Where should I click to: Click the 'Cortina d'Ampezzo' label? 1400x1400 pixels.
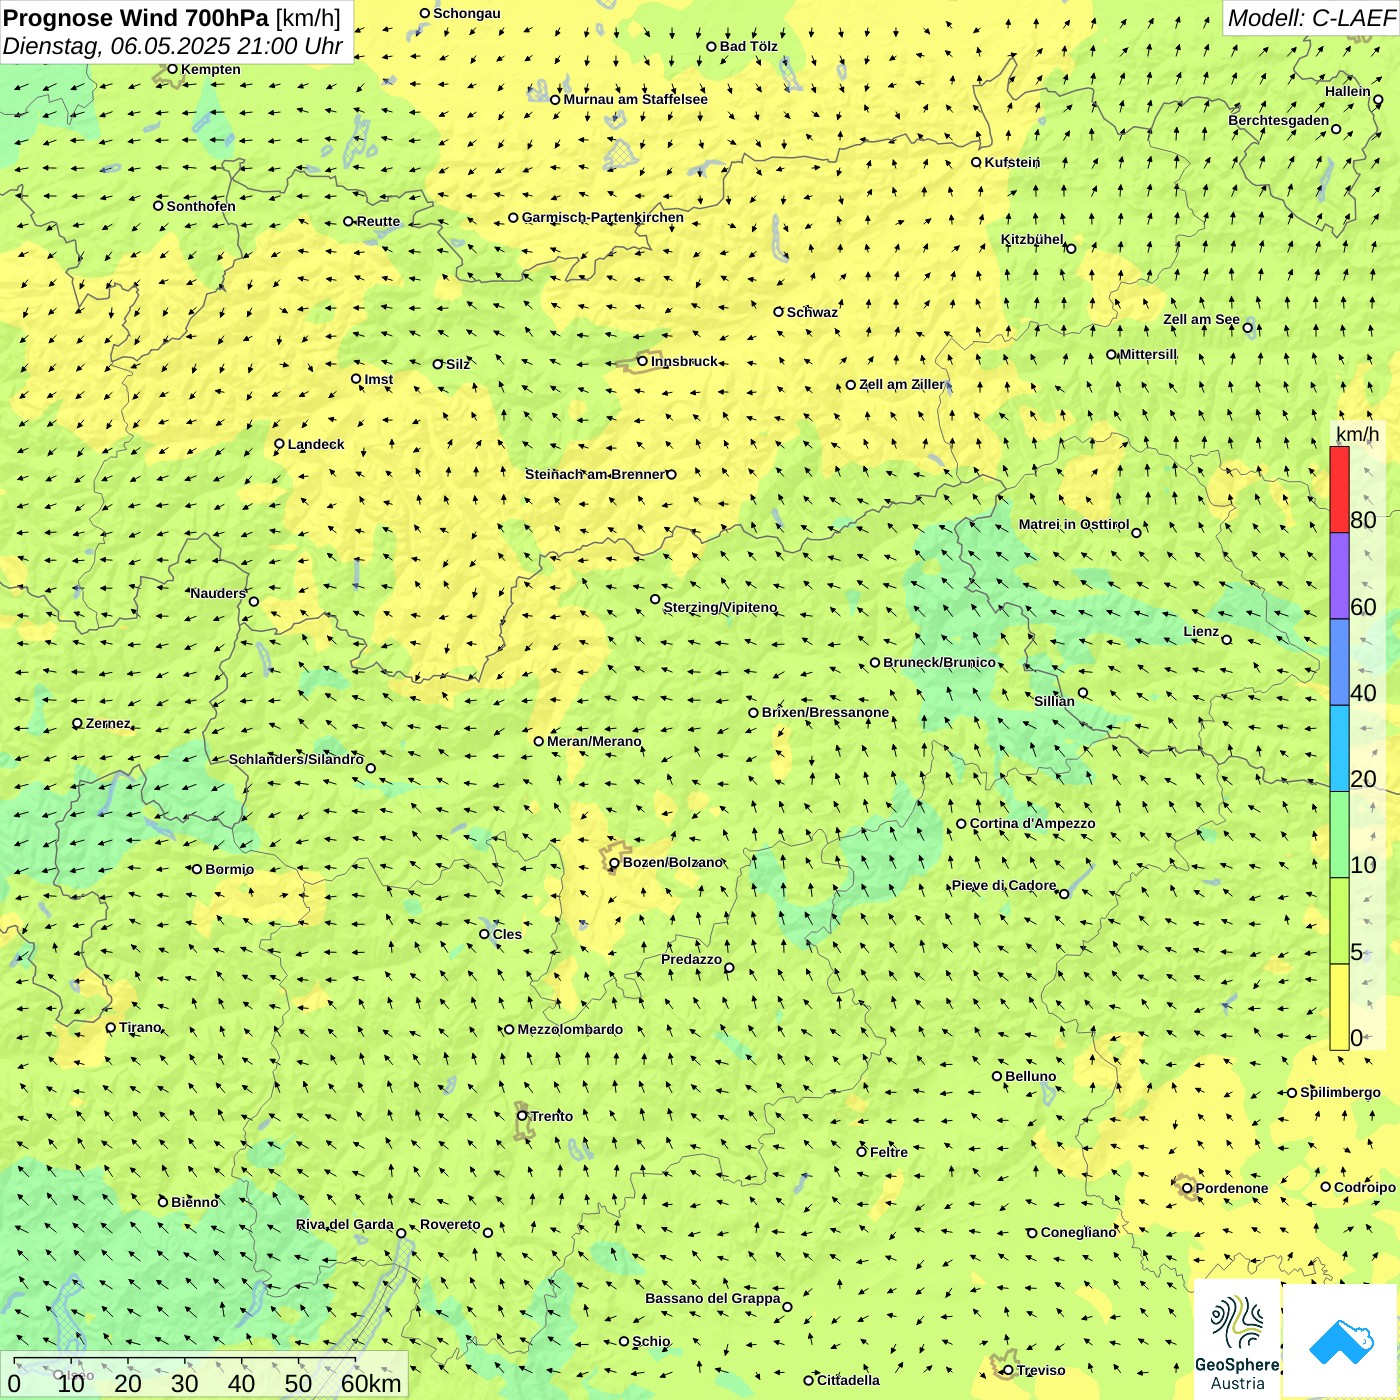click(1032, 823)
